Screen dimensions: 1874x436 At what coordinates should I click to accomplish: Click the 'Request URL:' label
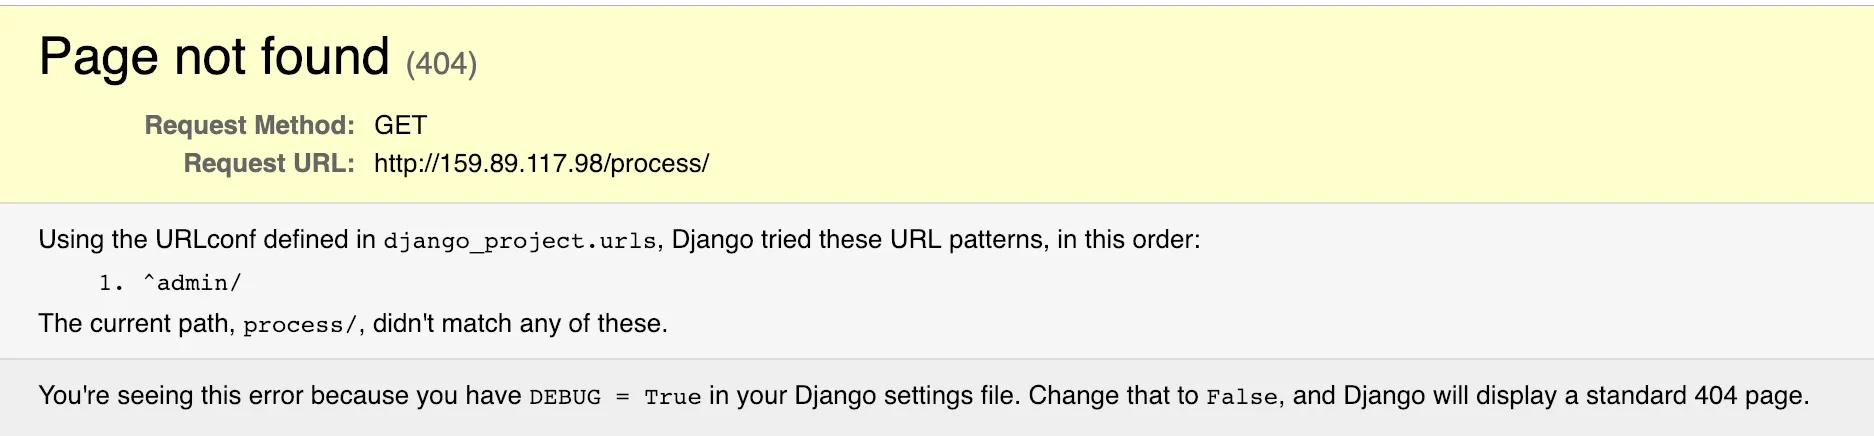pyautogui.click(x=269, y=163)
